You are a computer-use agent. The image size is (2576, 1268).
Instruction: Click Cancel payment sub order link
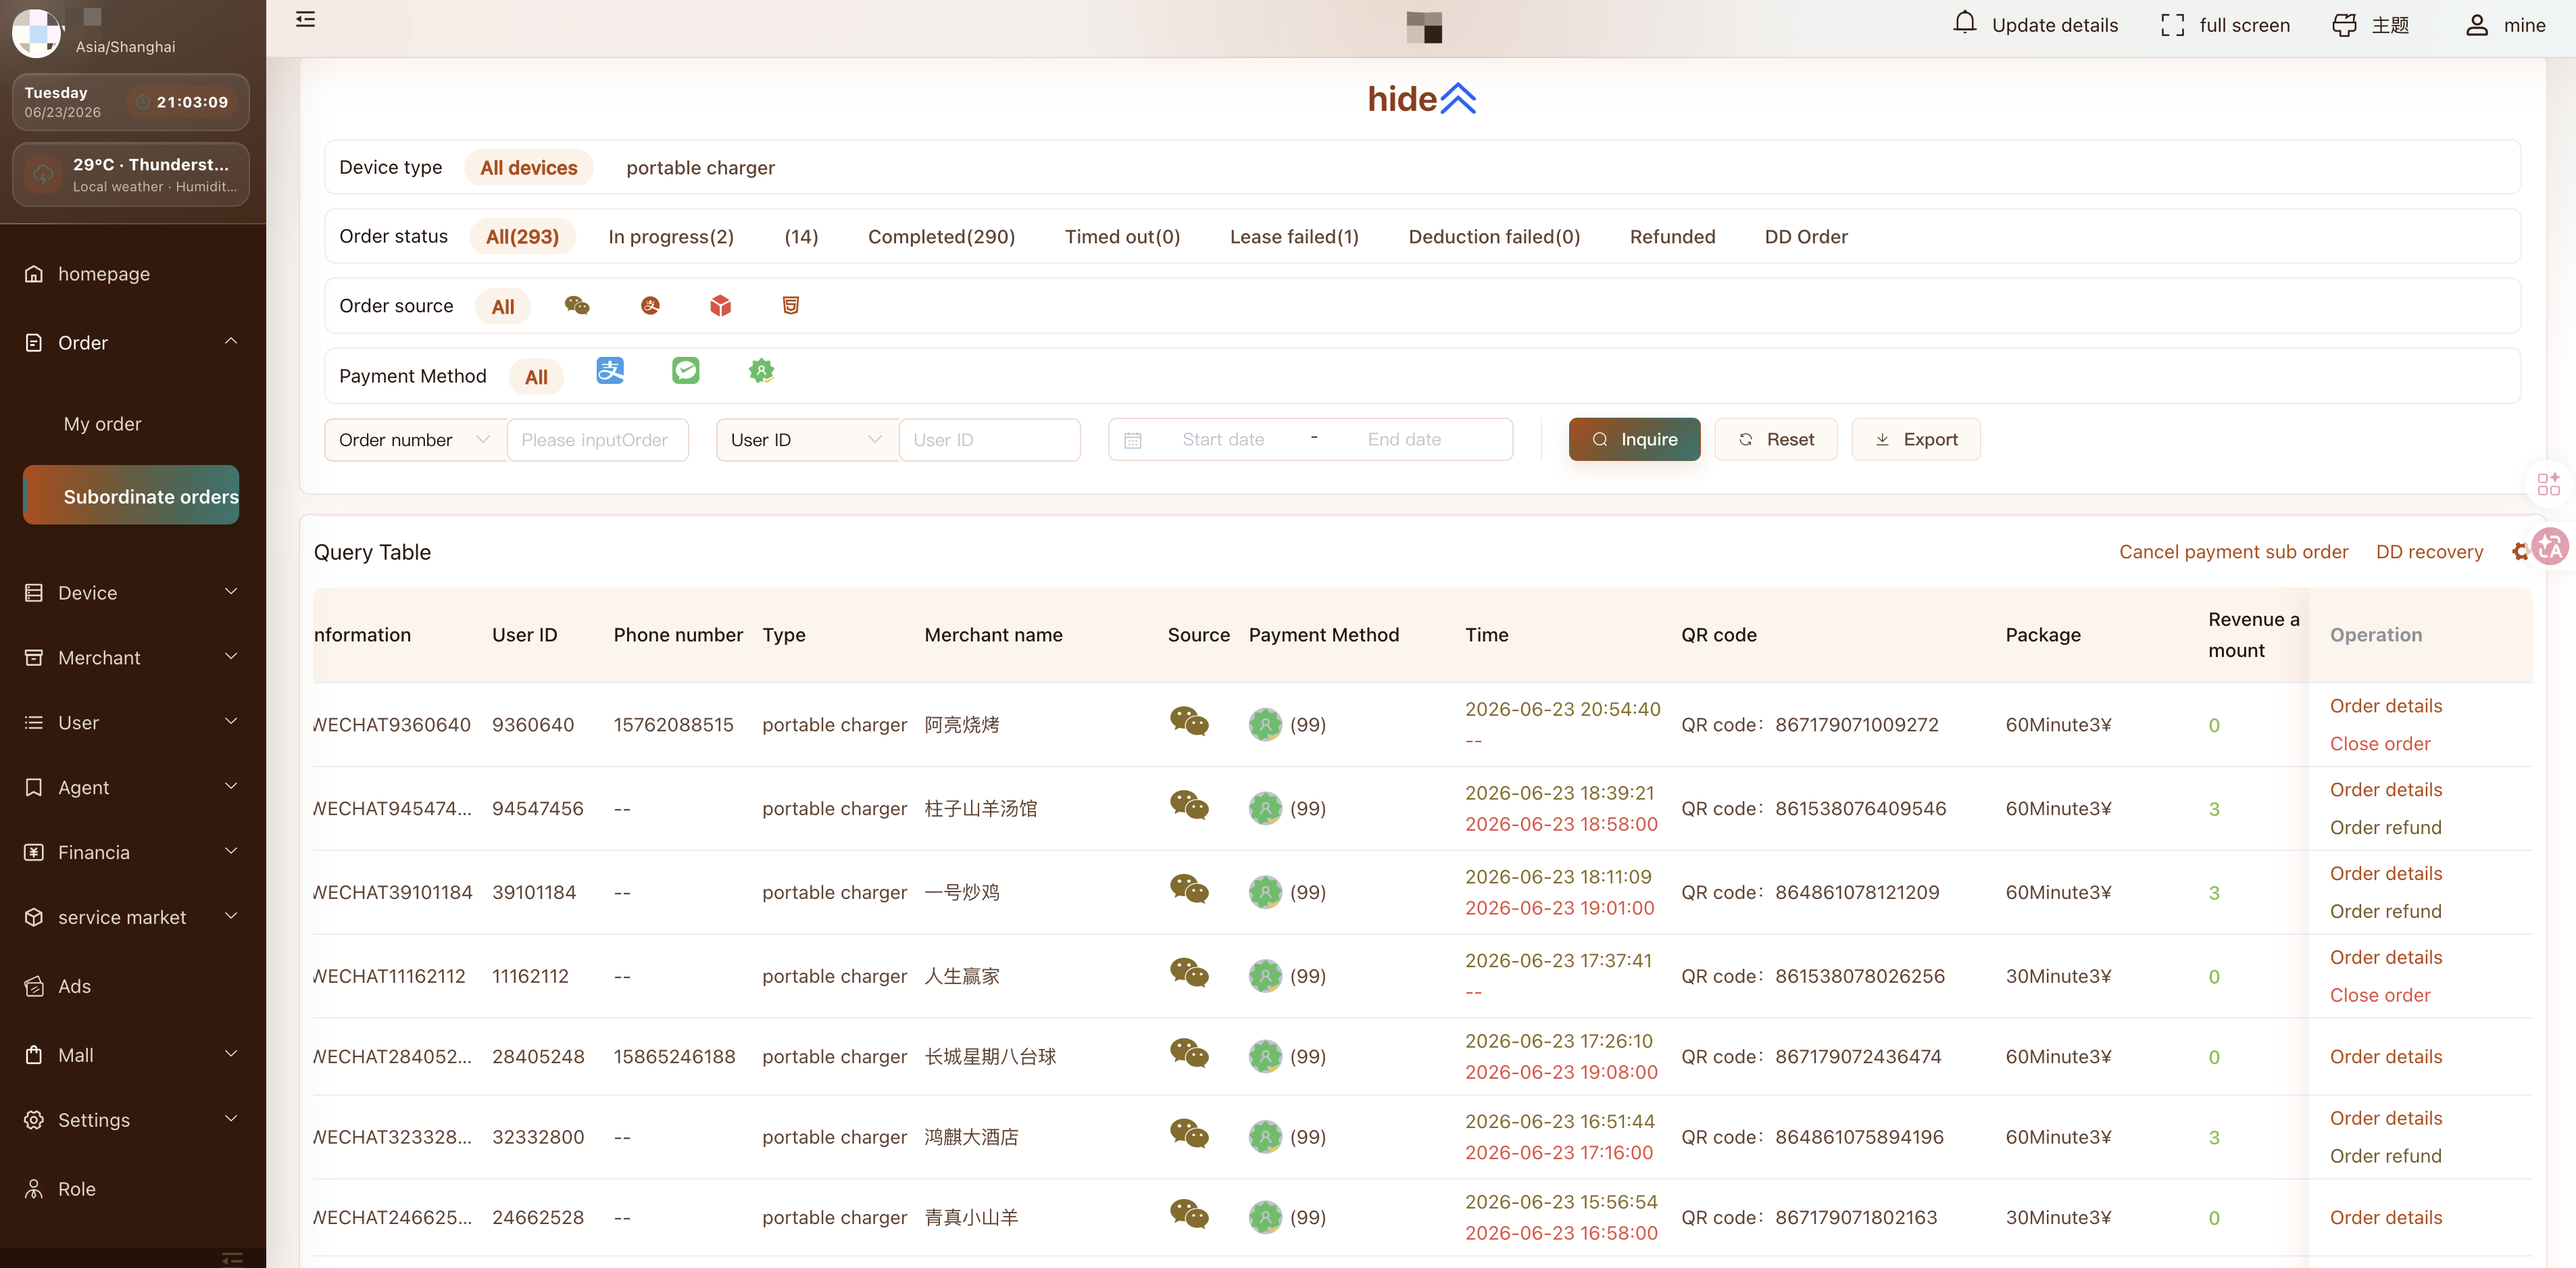point(2233,552)
